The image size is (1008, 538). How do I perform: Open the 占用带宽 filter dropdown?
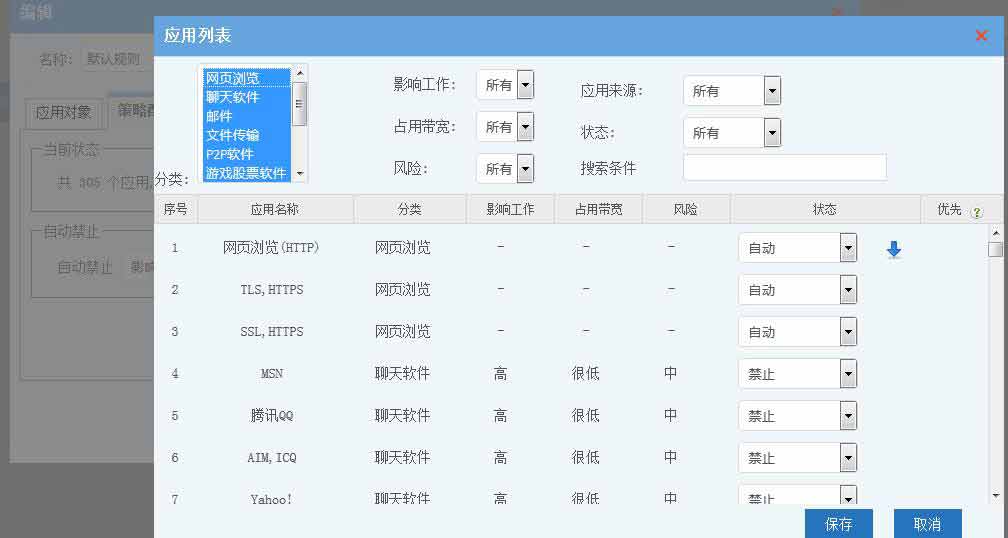[525, 127]
